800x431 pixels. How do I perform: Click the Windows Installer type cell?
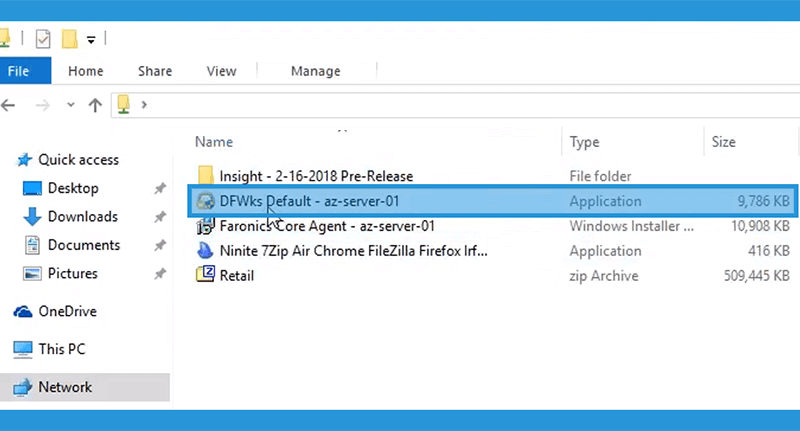point(632,226)
